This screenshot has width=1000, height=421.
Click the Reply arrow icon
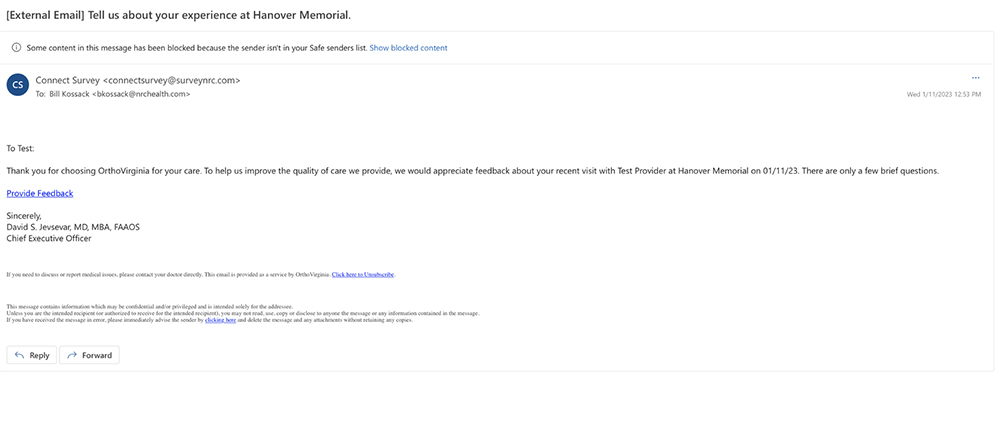(x=20, y=355)
